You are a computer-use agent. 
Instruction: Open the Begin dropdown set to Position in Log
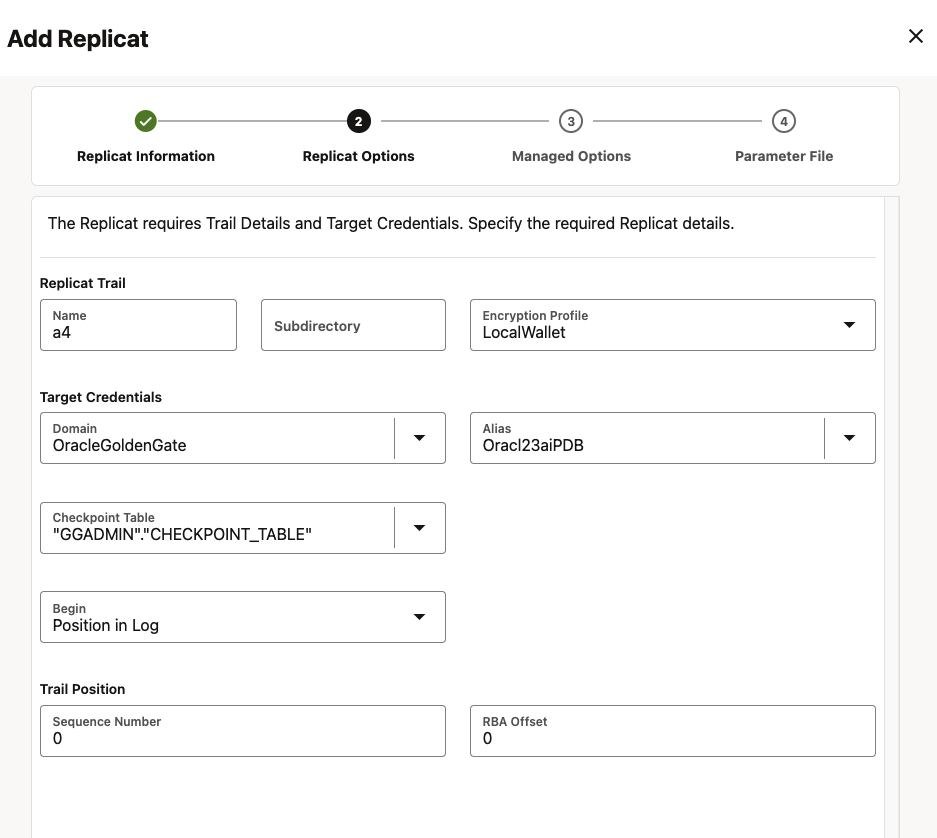420,617
